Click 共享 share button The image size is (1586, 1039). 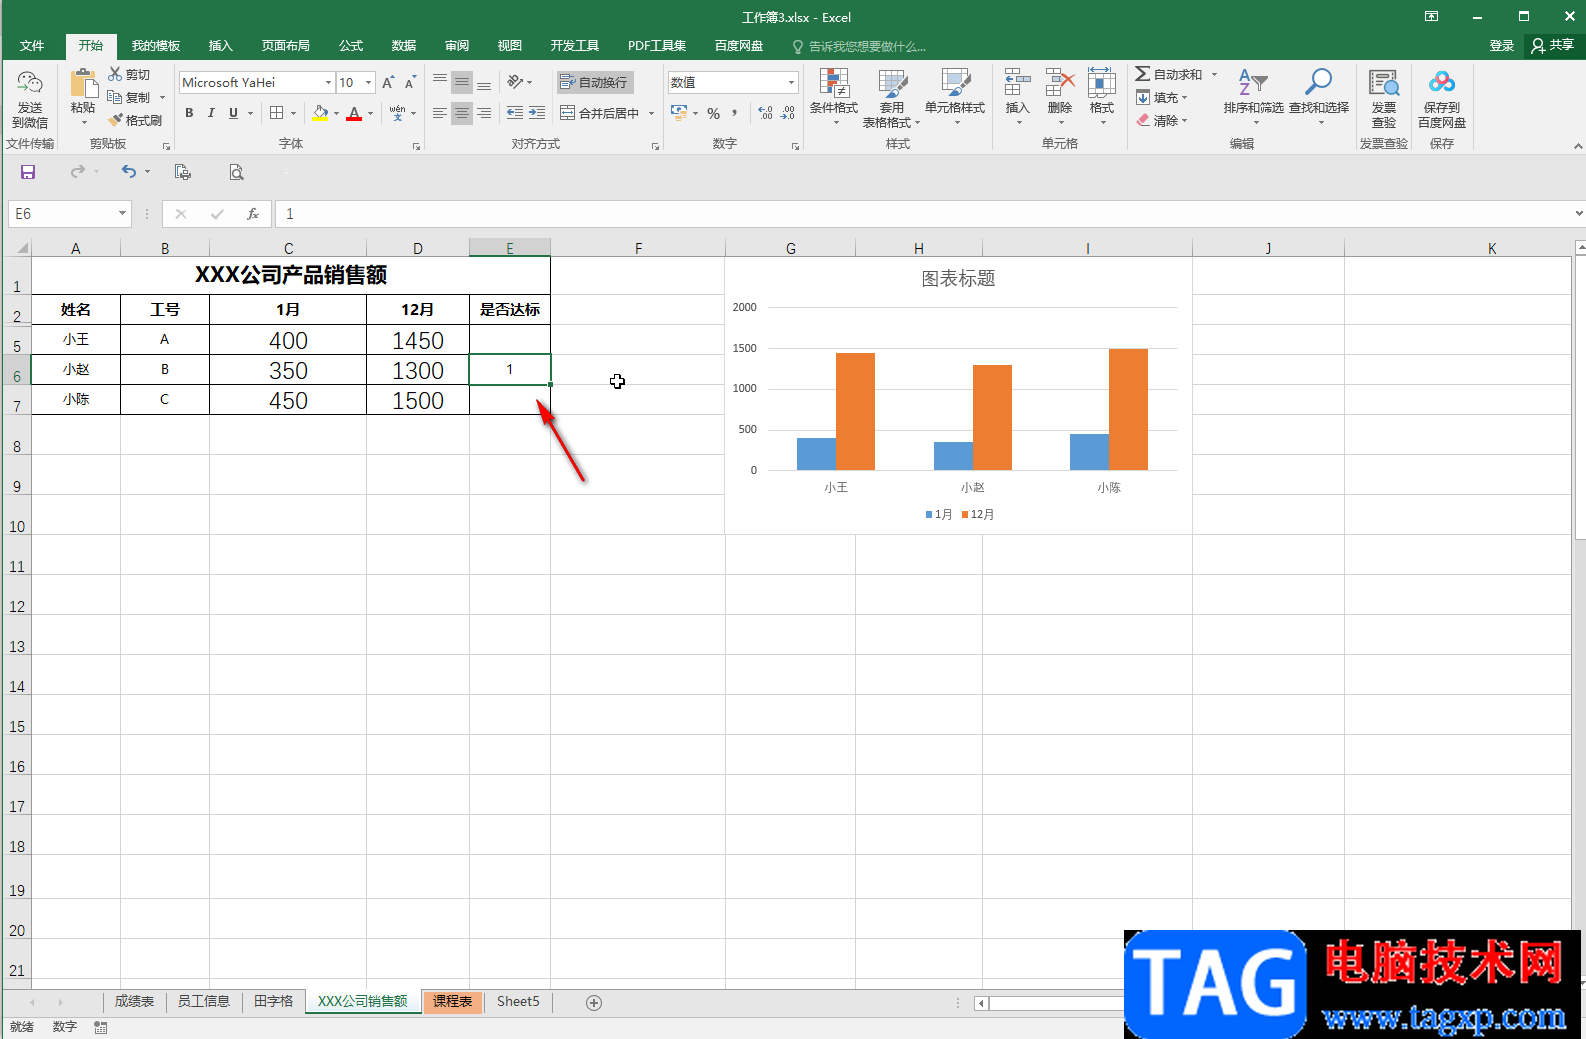(1552, 45)
